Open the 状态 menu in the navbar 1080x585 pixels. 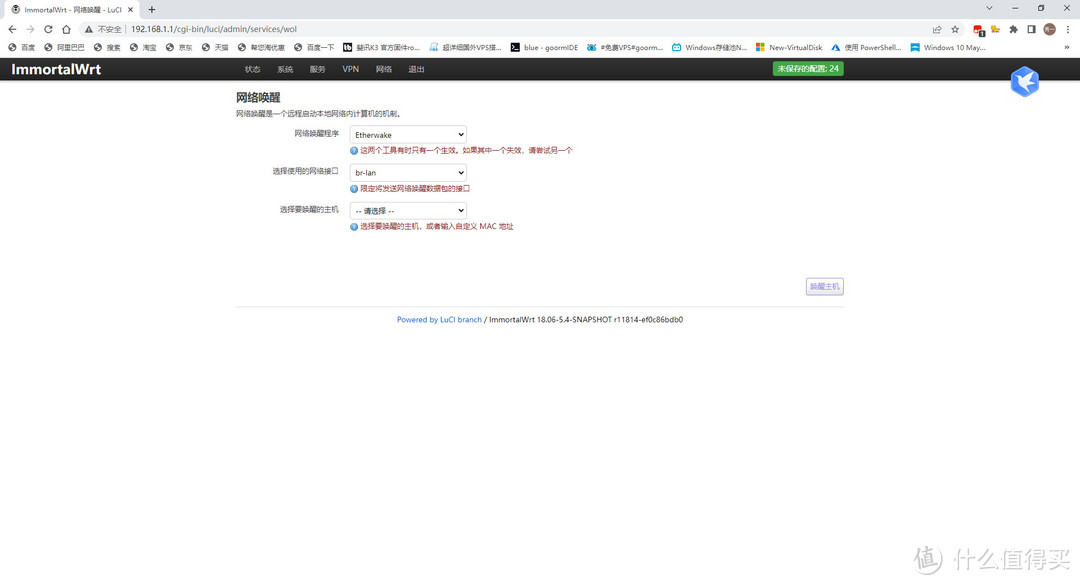point(252,69)
